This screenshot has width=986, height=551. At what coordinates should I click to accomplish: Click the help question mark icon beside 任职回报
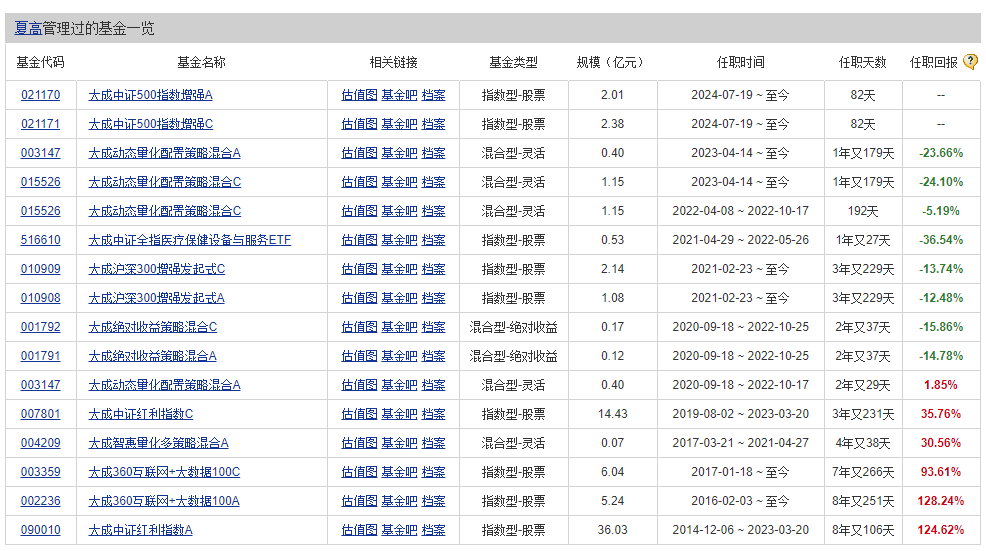coord(970,62)
